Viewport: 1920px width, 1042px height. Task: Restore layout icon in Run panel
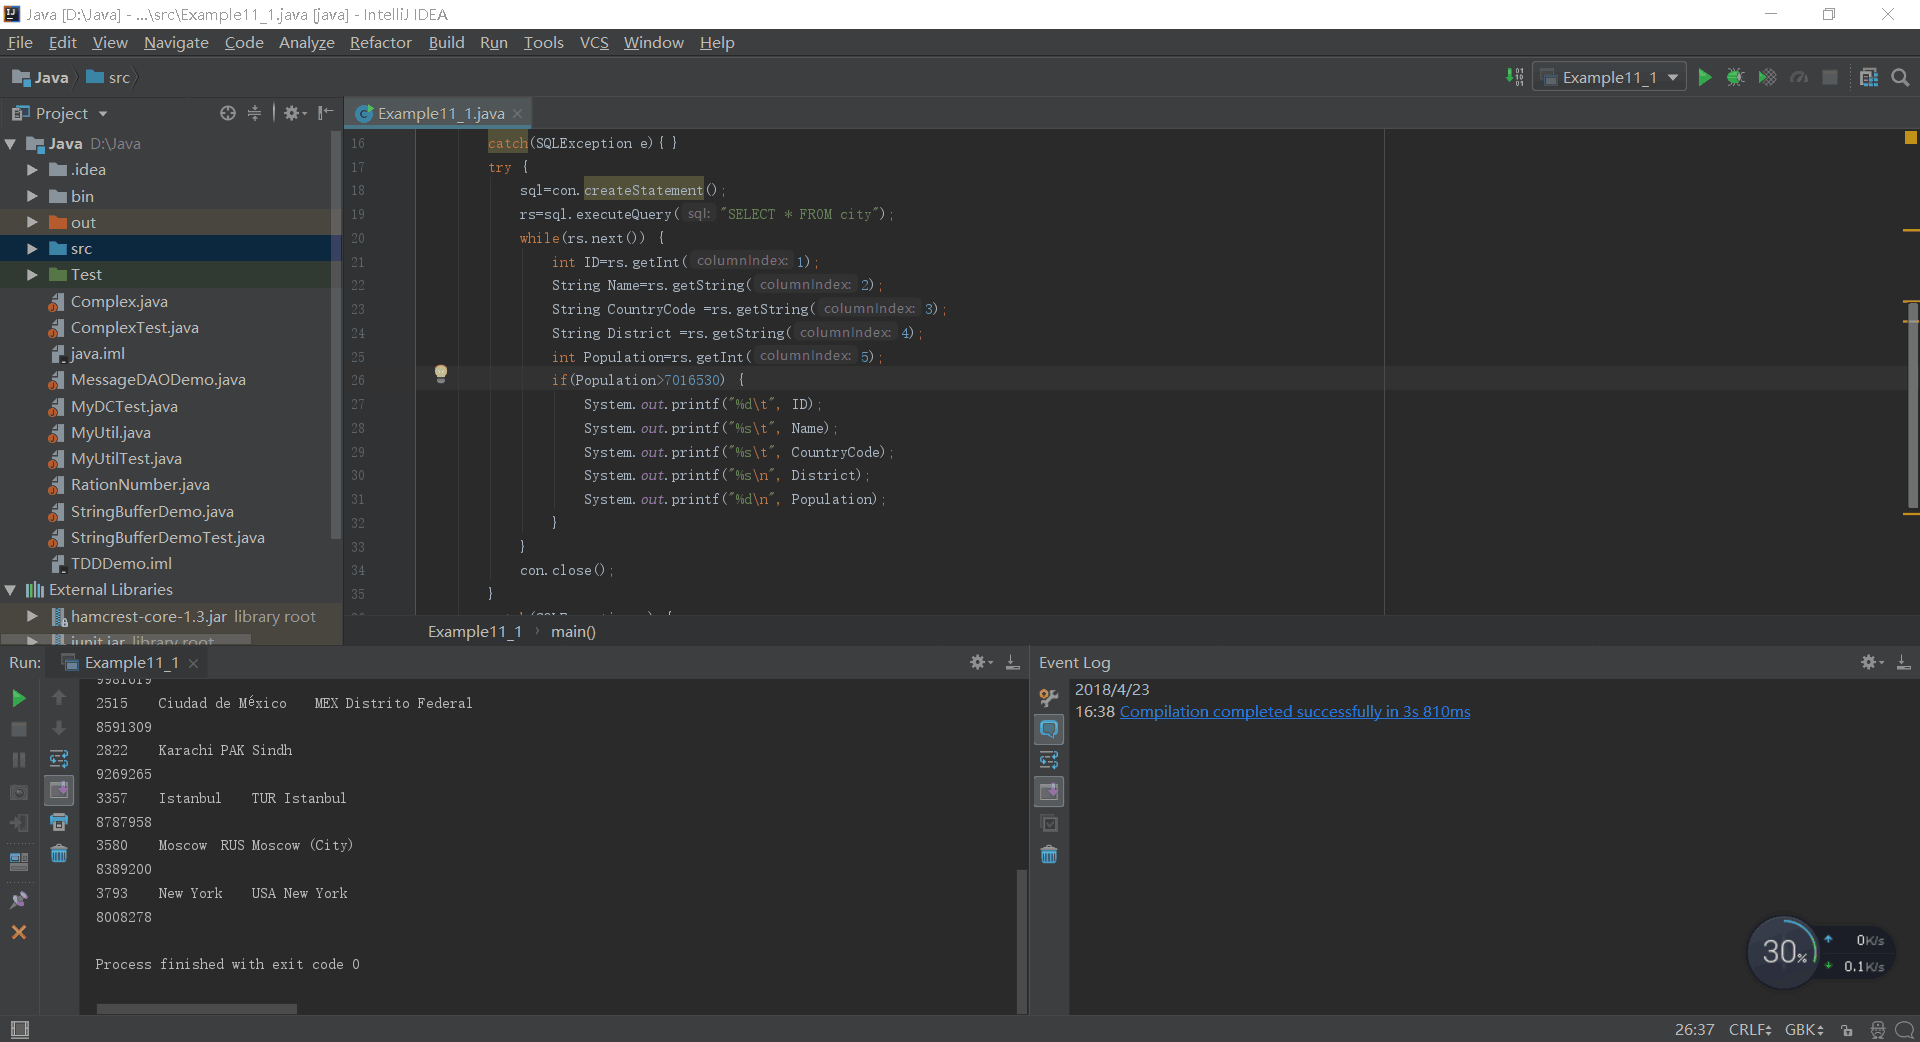(x=19, y=860)
